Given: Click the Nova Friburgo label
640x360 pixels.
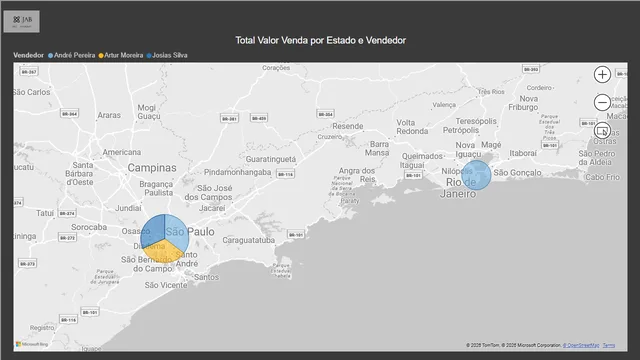Looking at the screenshot, I should click(523, 103).
